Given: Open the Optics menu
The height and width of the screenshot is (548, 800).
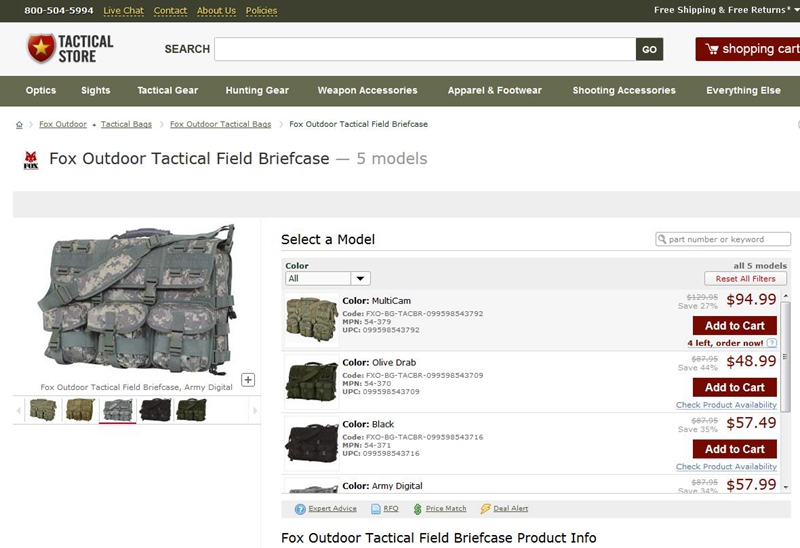Looking at the screenshot, I should 41,90.
